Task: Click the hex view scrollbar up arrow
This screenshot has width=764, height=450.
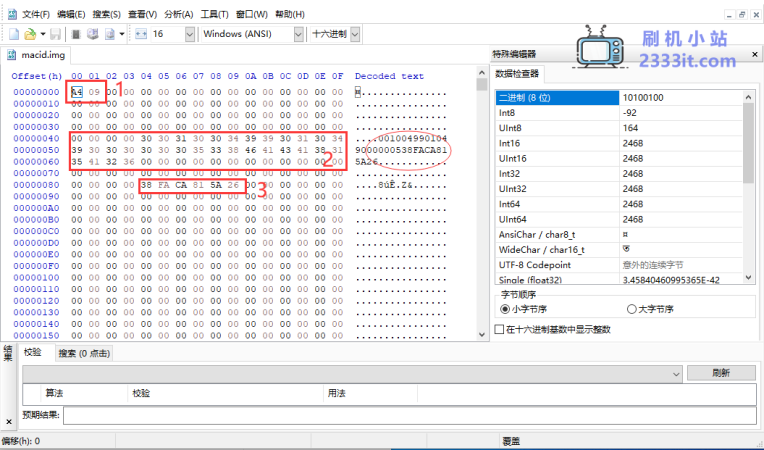Action: [482, 73]
